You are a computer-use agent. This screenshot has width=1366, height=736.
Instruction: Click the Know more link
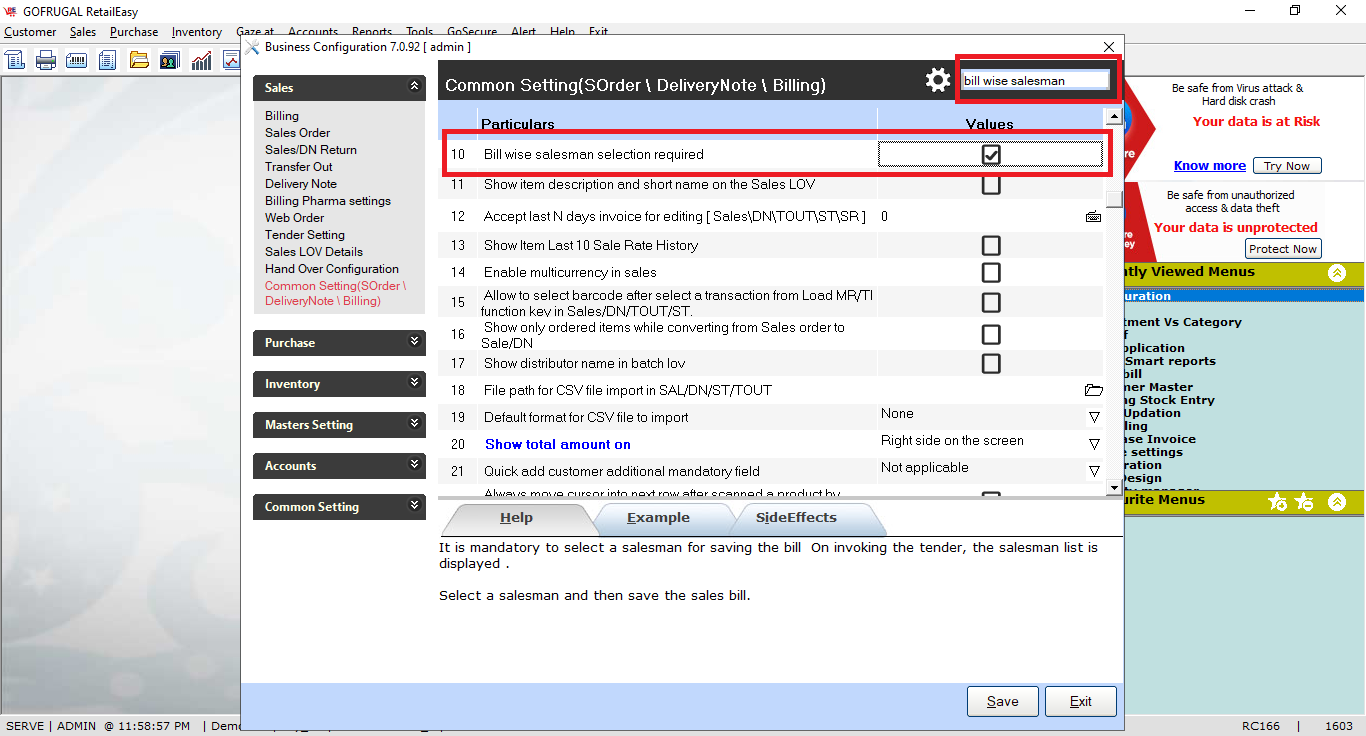[1210, 166]
